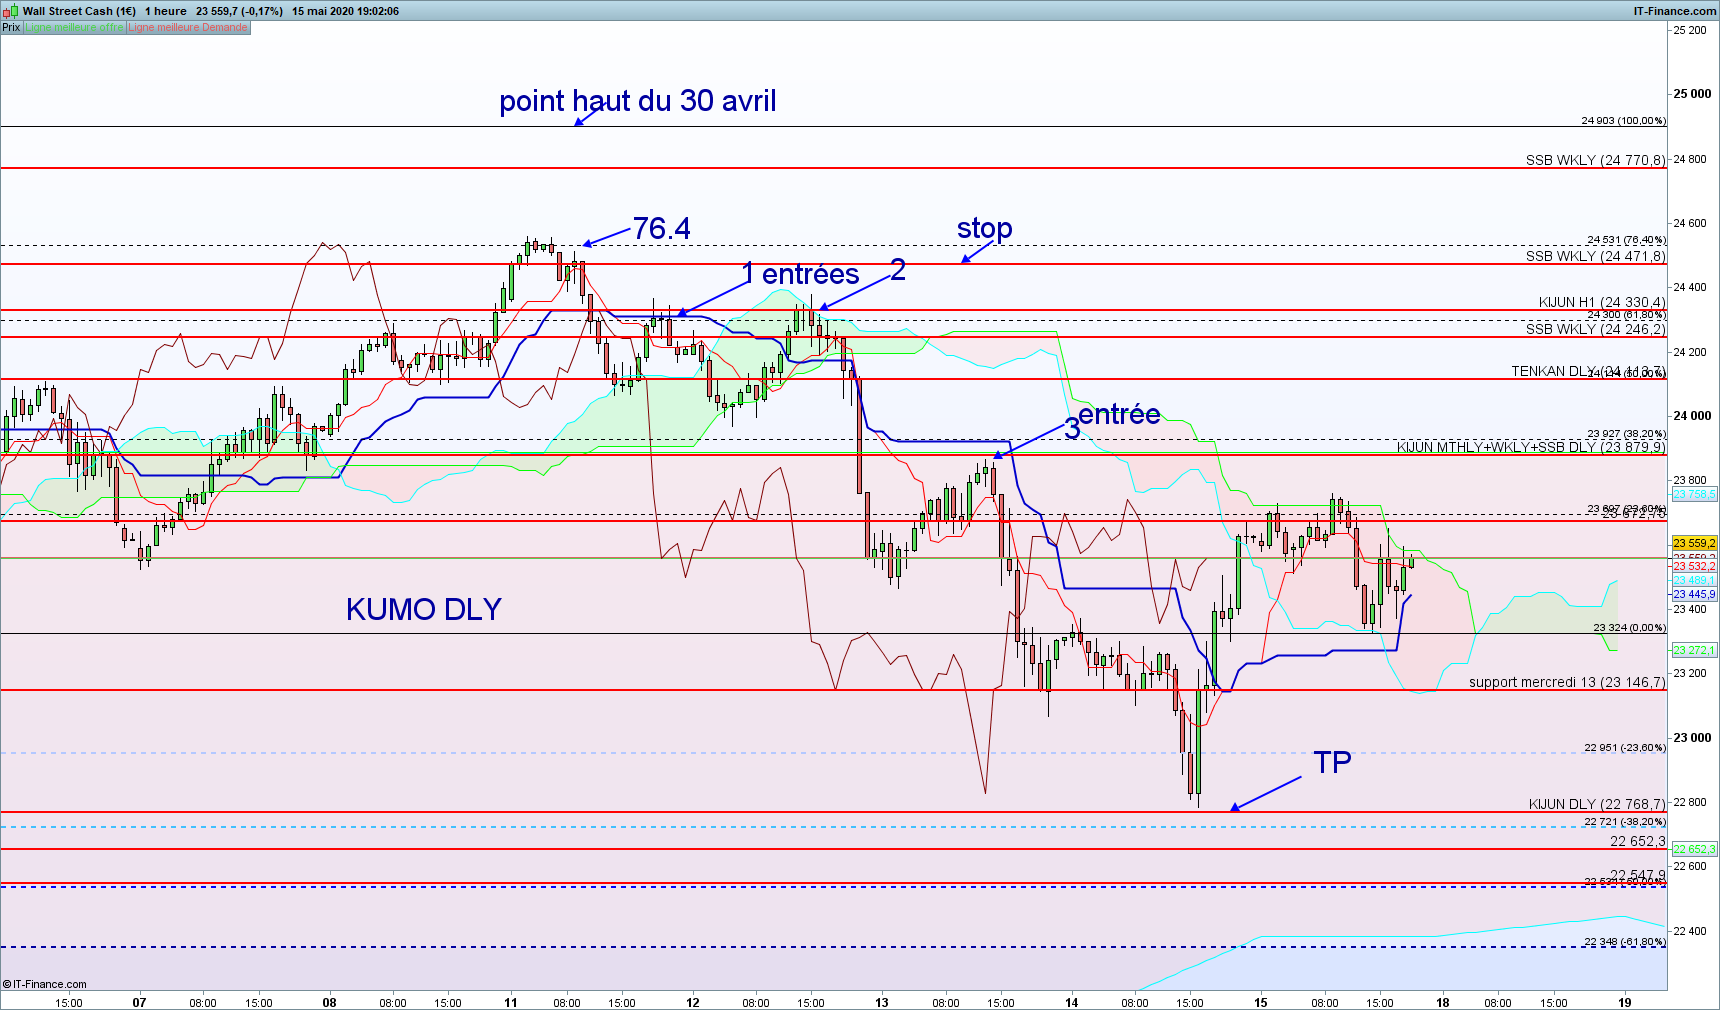The width and height of the screenshot is (1720, 1010).
Task: Click the 24 531 (76,40%) Fibonacci label
Action: [x=1627, y=239]
